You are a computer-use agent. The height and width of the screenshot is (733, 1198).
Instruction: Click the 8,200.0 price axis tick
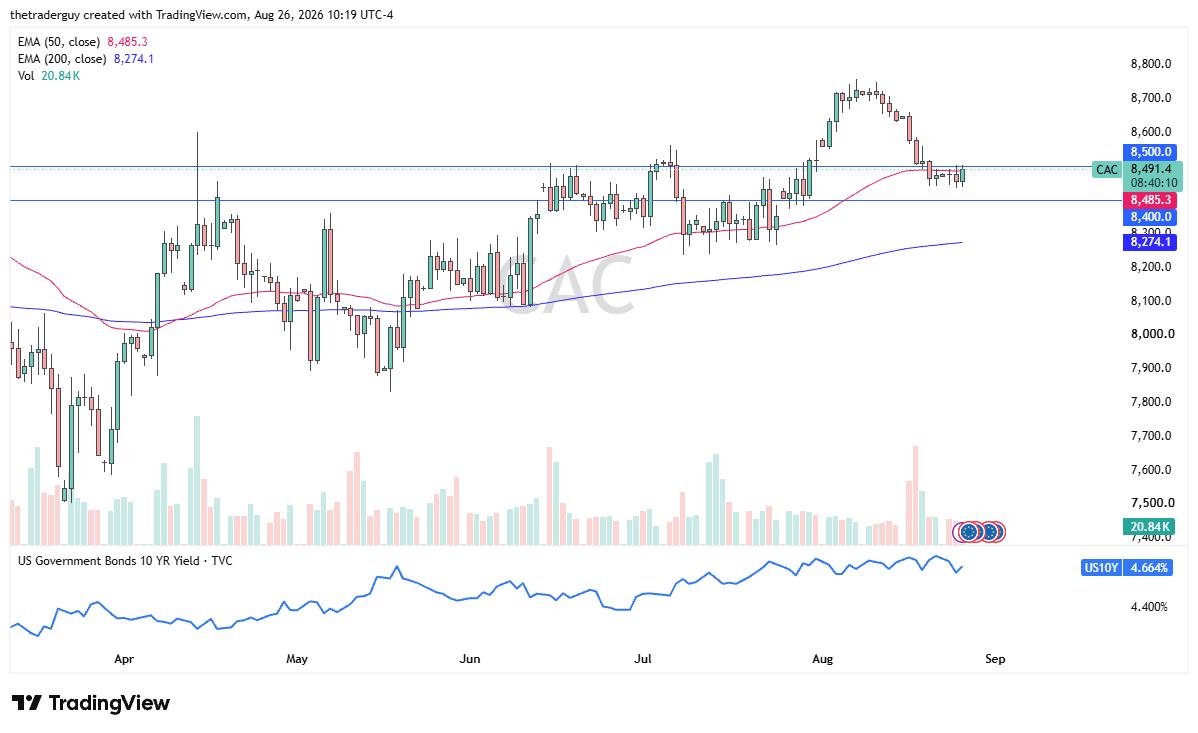(1151, 267)
